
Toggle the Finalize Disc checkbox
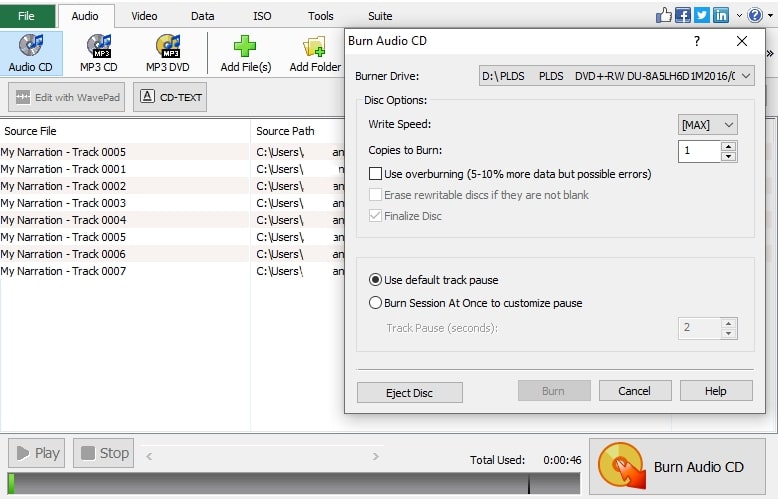(376, 216)
